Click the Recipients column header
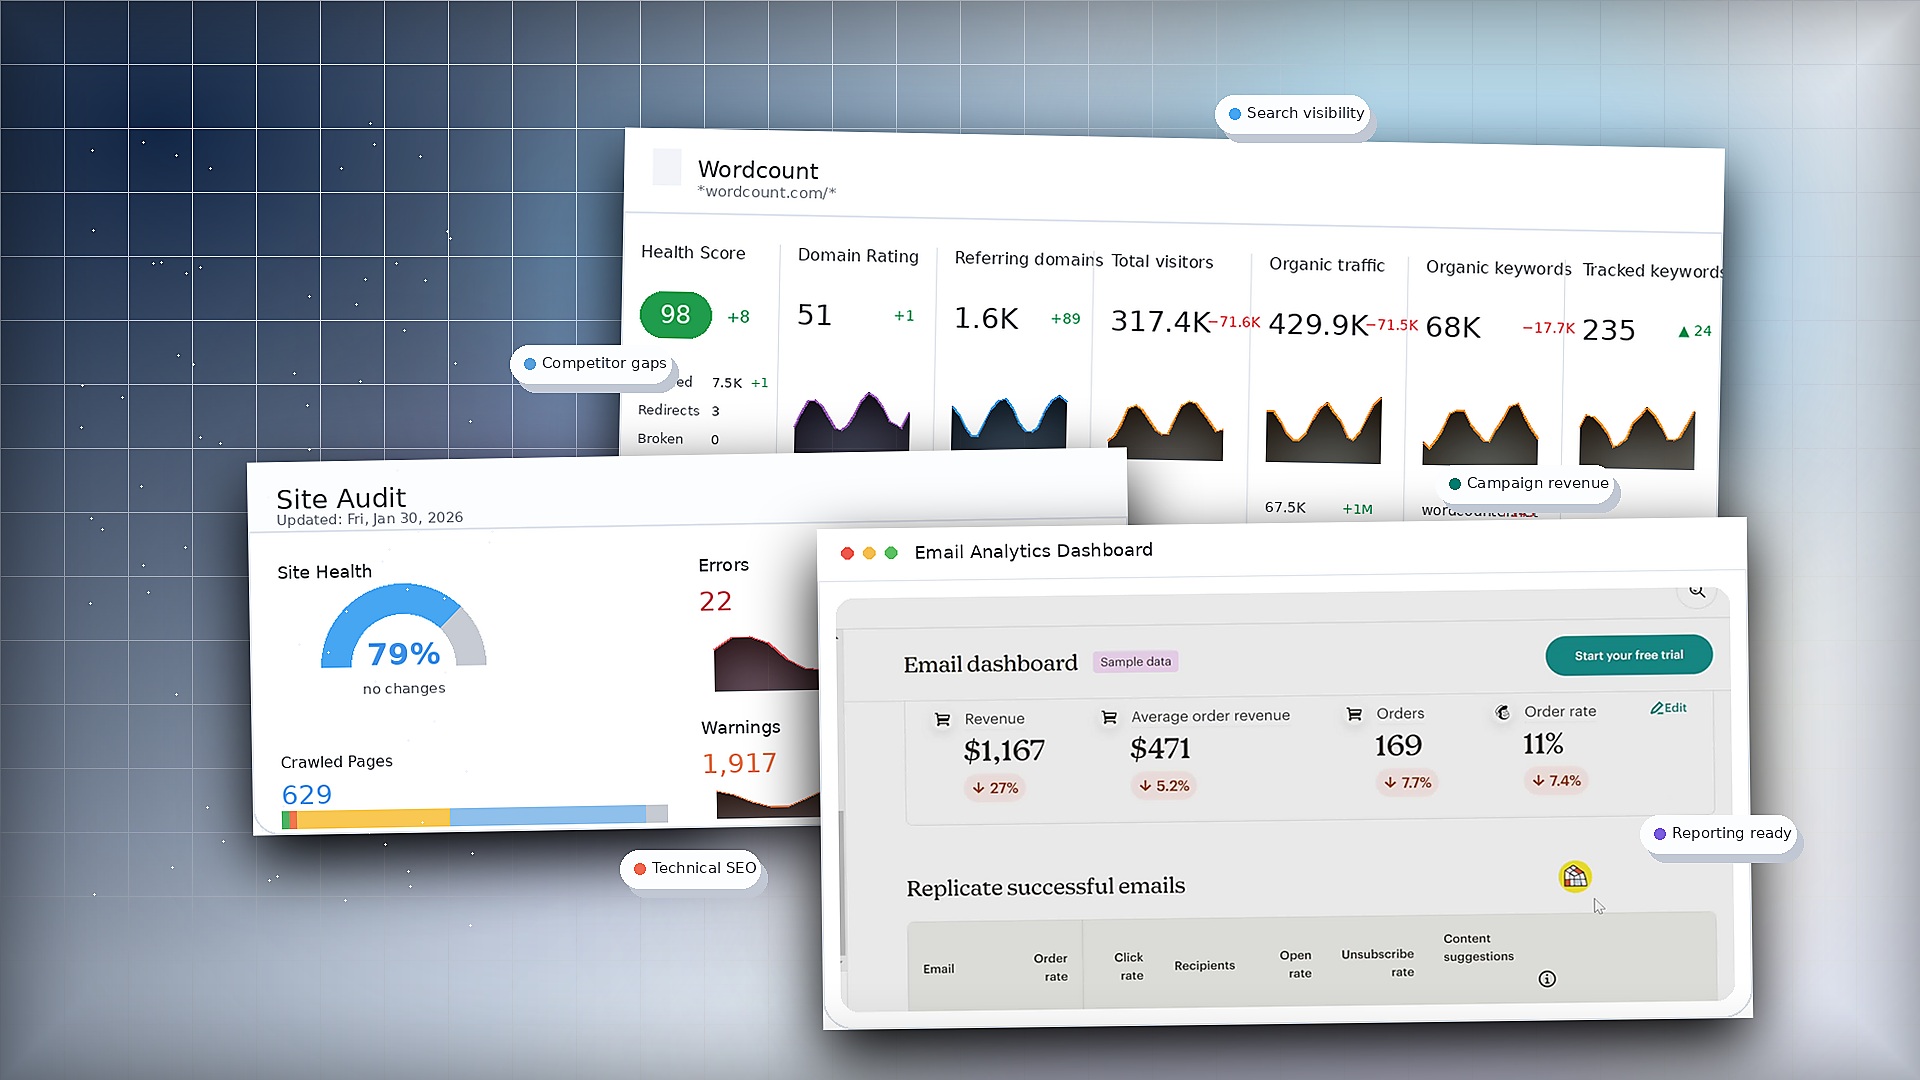This screenshot has width=1920, height=1080. [1204, 966]
